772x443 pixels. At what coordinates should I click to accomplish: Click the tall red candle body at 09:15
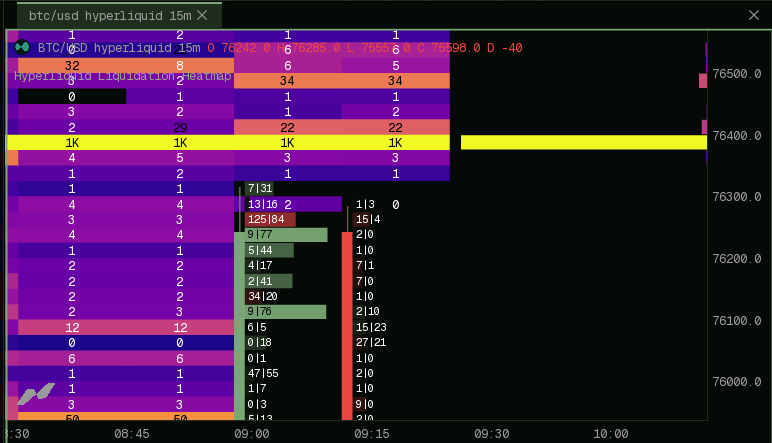click(347, 326)
